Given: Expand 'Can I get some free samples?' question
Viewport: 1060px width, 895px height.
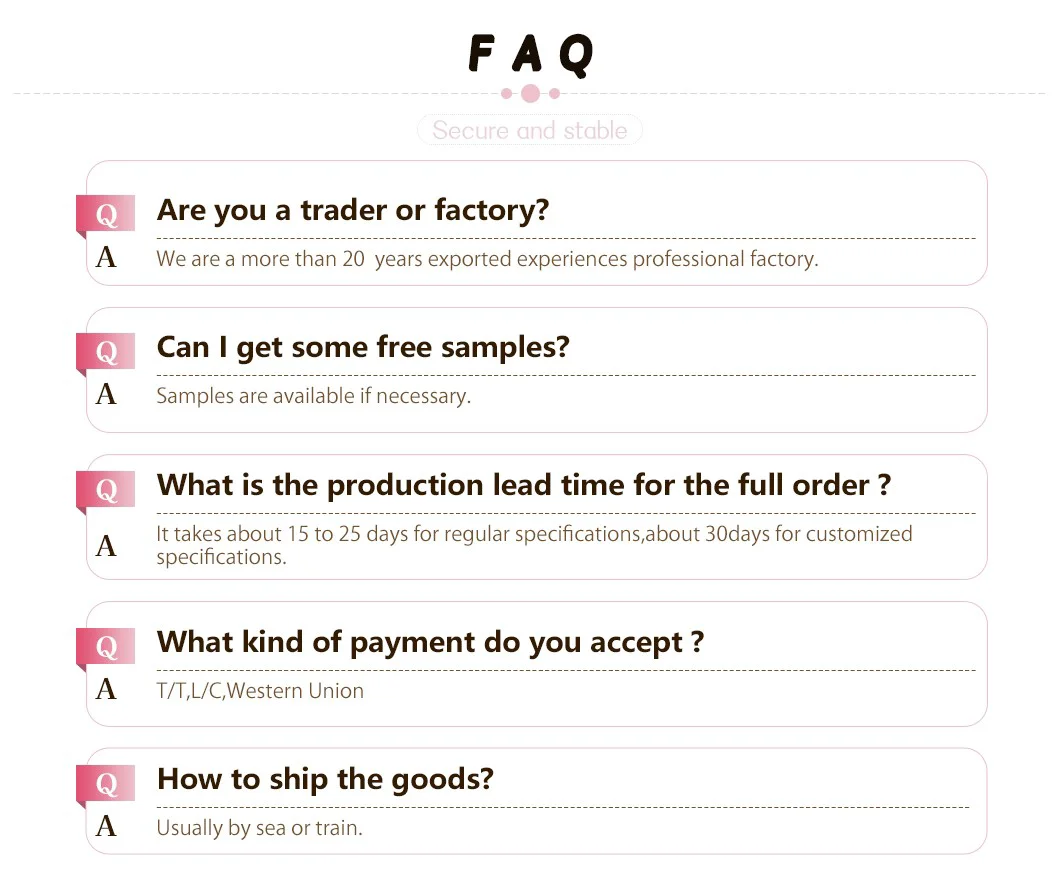Looking at the screenshot, I should point(363,348).
